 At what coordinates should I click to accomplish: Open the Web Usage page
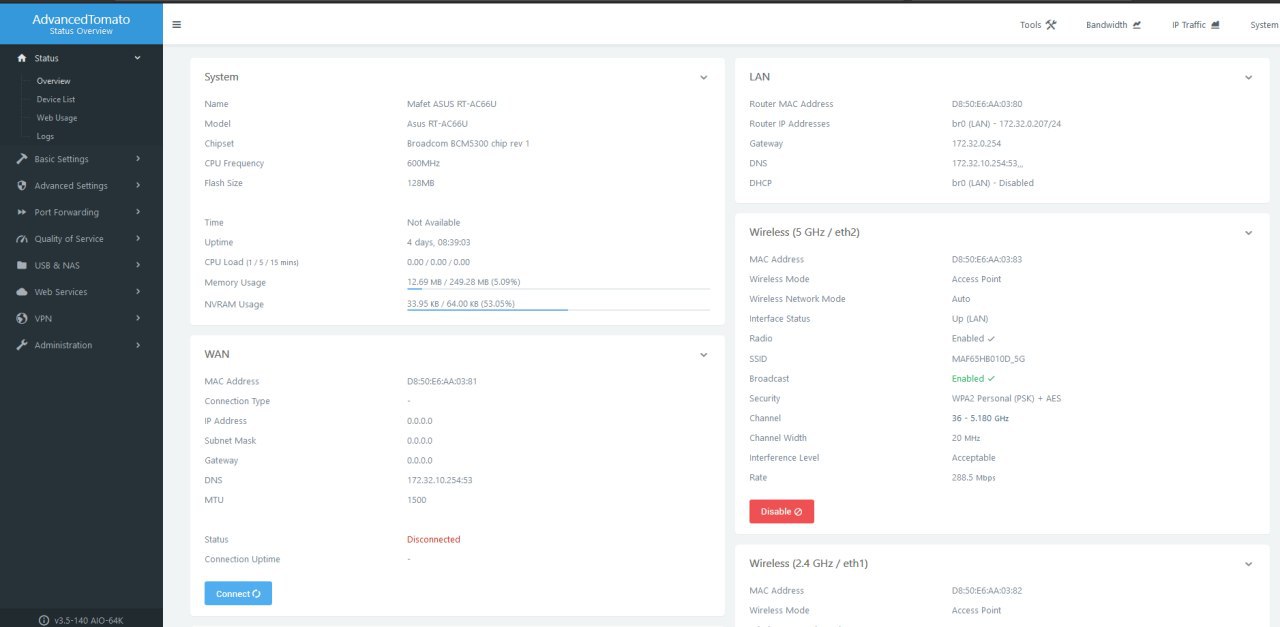(57, 118)
